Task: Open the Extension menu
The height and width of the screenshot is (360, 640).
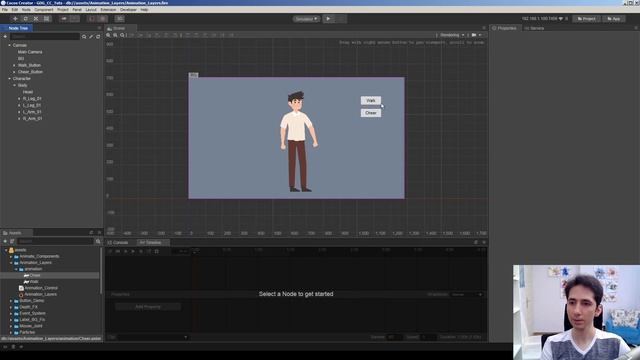Action: tap(108, 9)
